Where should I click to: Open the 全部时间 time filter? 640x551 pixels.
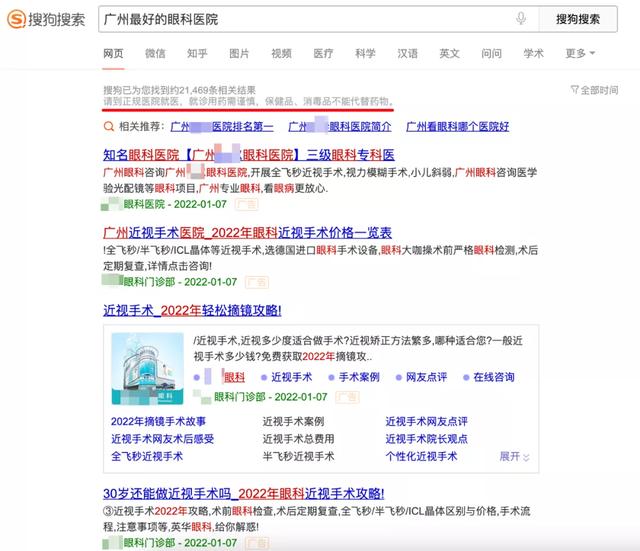coord(594,90)
